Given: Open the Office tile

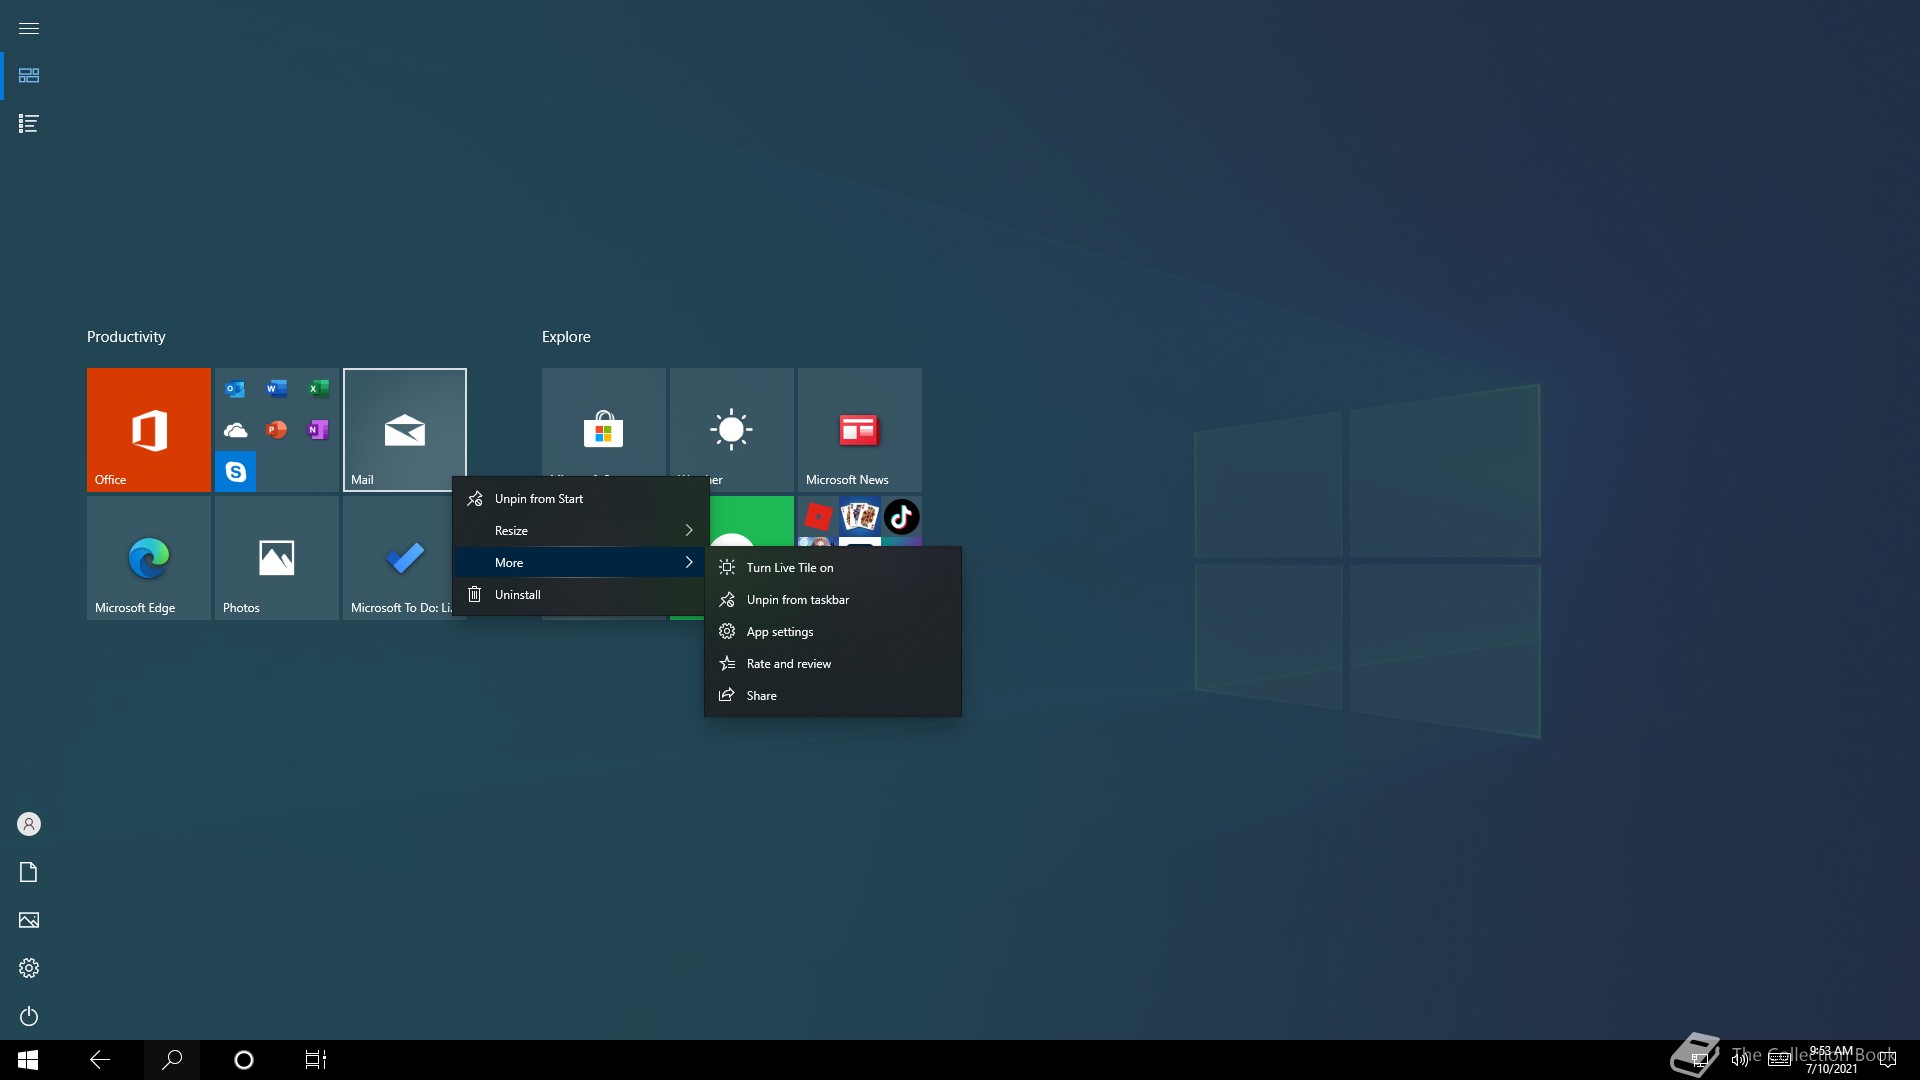Looking at the screenshot, I should [149, 430].
